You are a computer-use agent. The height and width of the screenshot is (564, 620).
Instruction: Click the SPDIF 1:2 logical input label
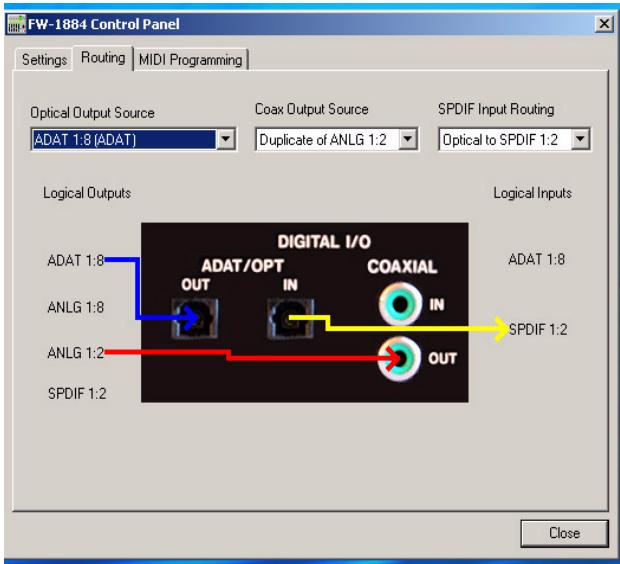click(x=538, y=329)
